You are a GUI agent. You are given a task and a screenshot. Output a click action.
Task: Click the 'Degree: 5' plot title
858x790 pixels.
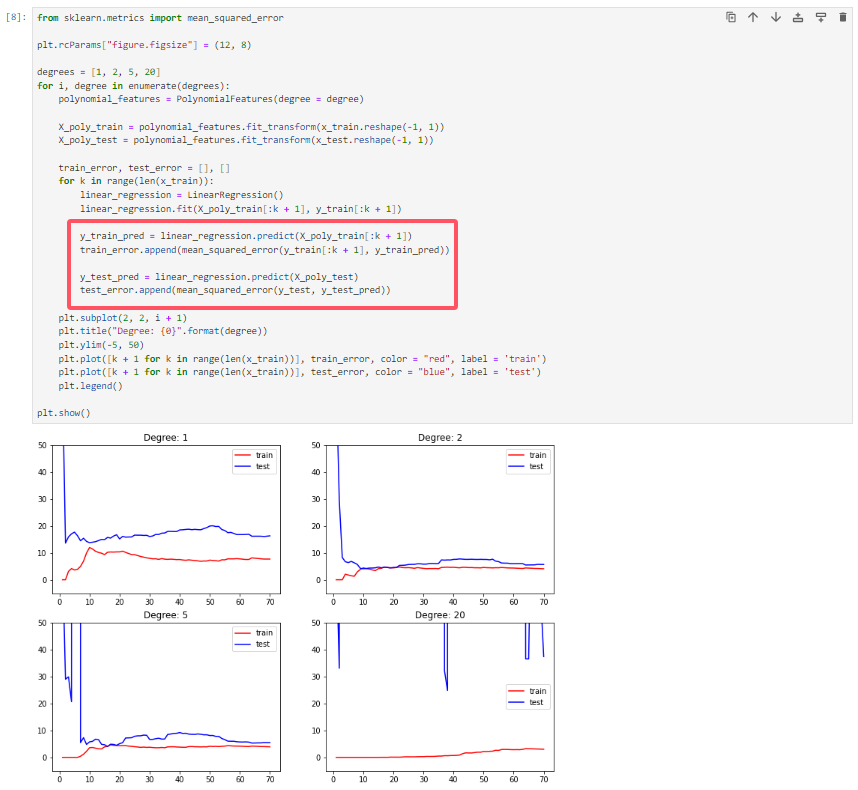click(165, 615)
